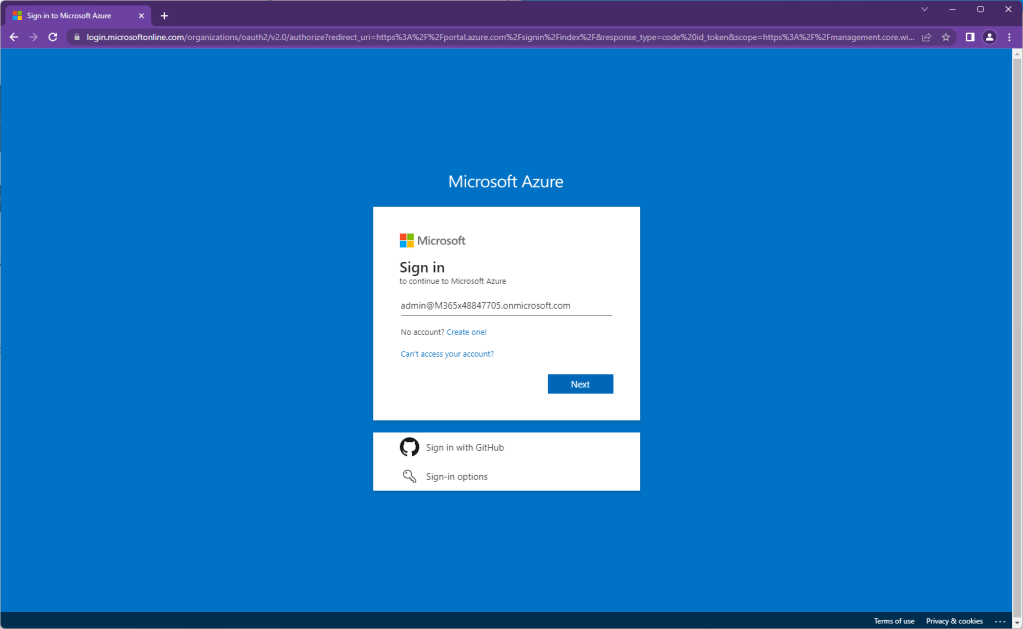Expand the tab search chevron
This screenshot has height=629, width=1023.
pos(922,9)
